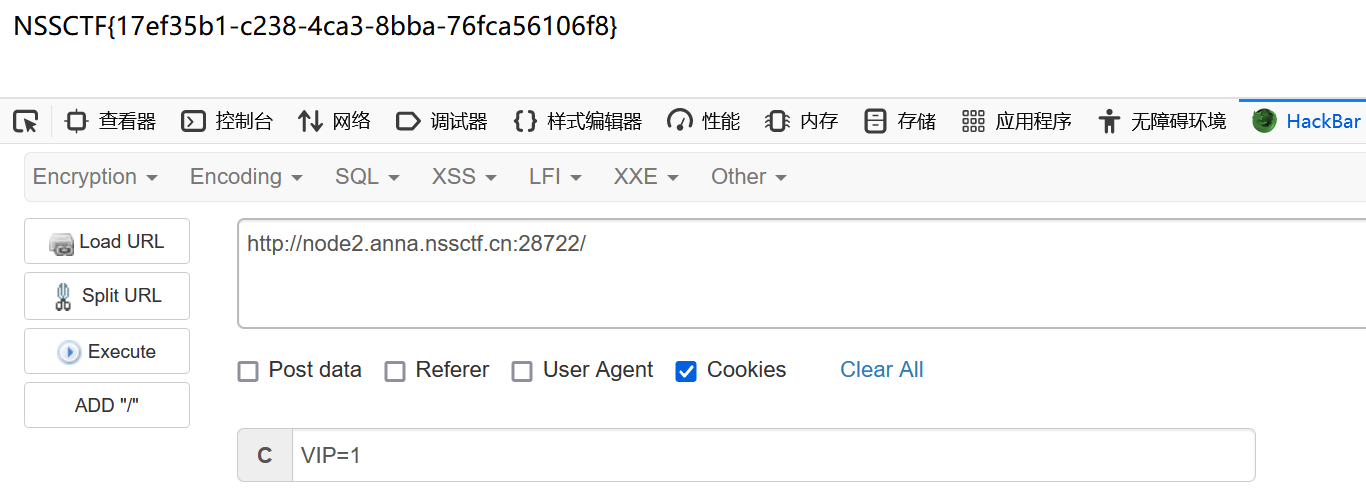Screen dimensions: 1366x493
Task: Expand the Encryption dropdown menu
Action: pyautogui.click(x=95, y=177)
